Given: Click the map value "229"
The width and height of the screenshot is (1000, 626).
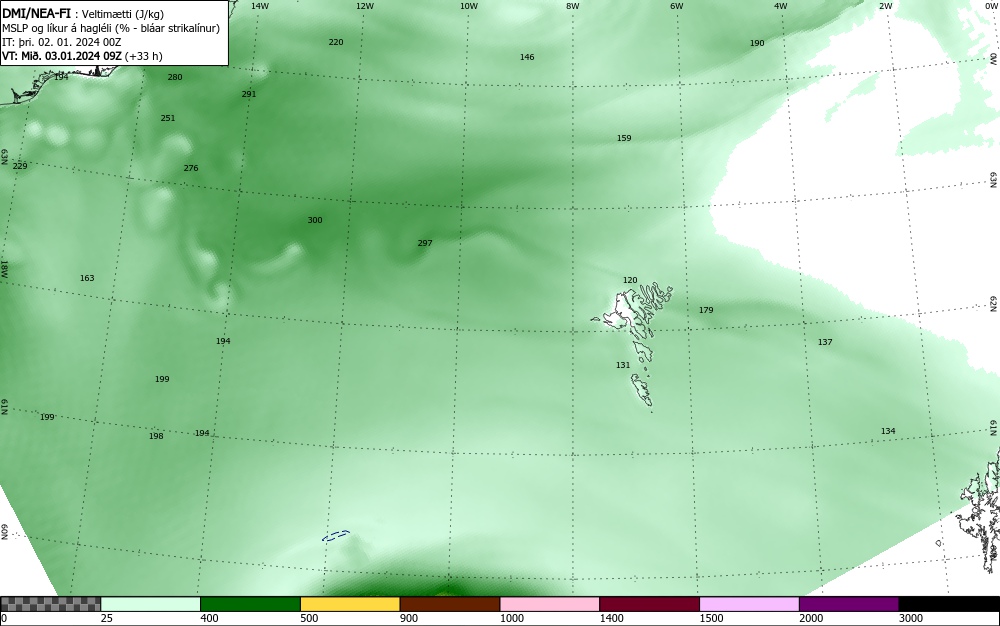Looking at the screenshot, I should [20, 166].
